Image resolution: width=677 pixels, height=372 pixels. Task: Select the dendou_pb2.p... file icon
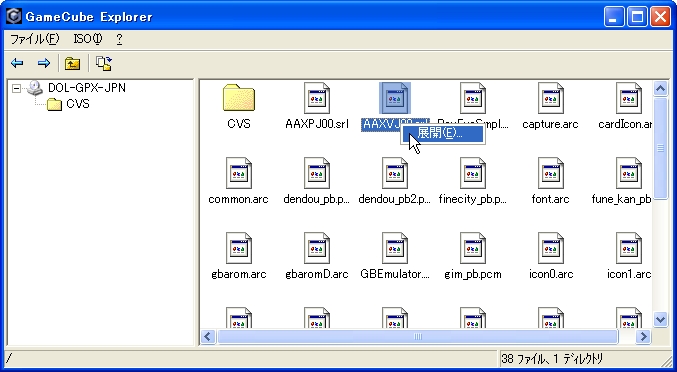(x=395, y=173)
